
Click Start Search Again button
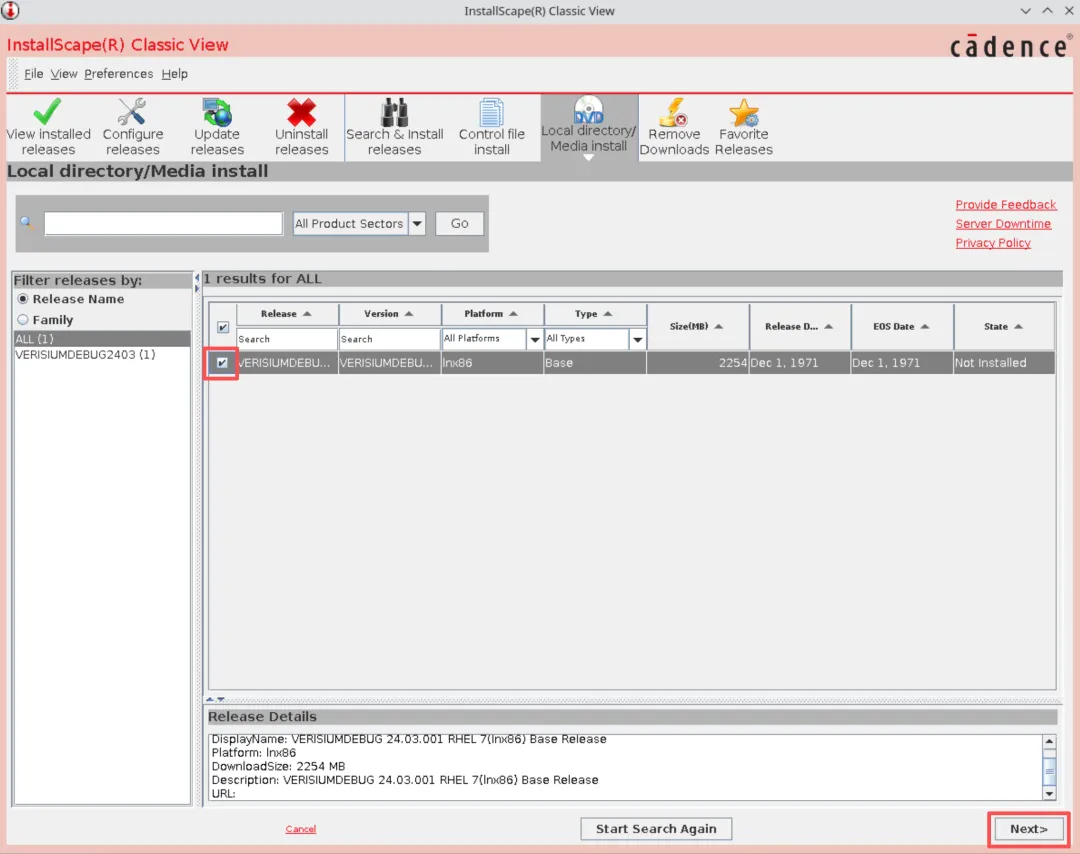(x=656, y=829)
